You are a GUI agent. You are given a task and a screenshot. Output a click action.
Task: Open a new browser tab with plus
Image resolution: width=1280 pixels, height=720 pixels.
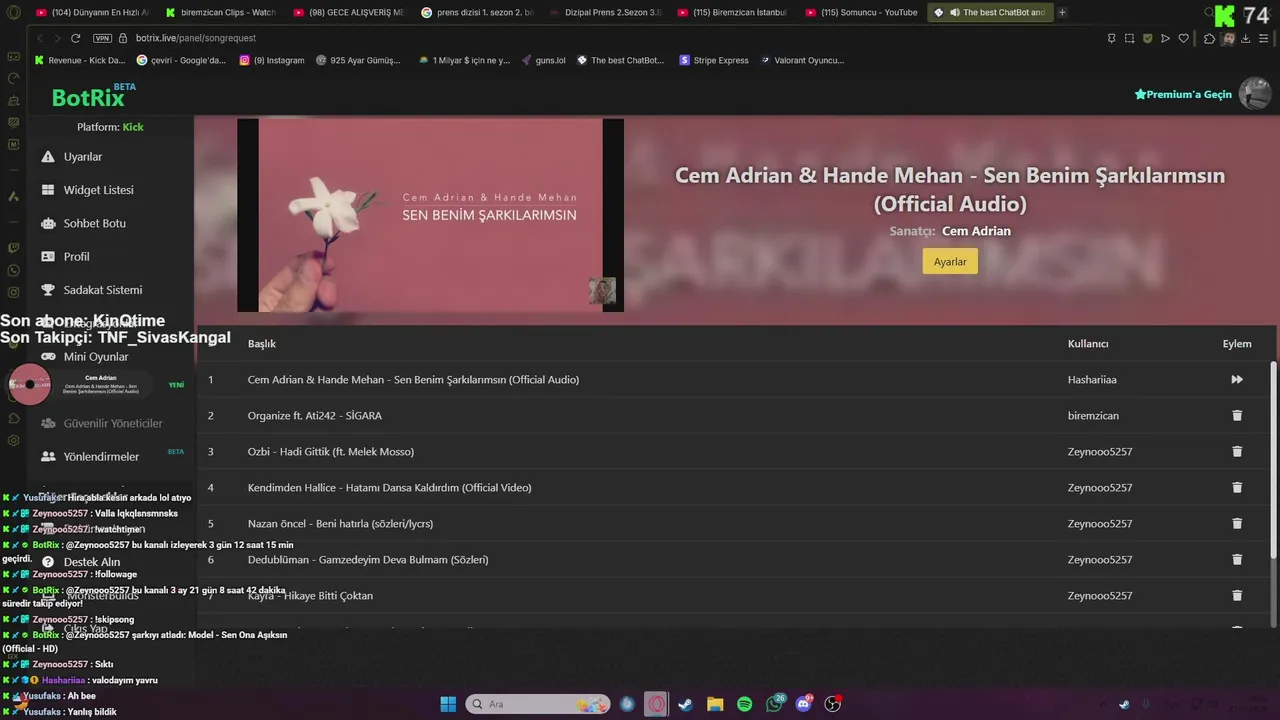point(1062,13)
